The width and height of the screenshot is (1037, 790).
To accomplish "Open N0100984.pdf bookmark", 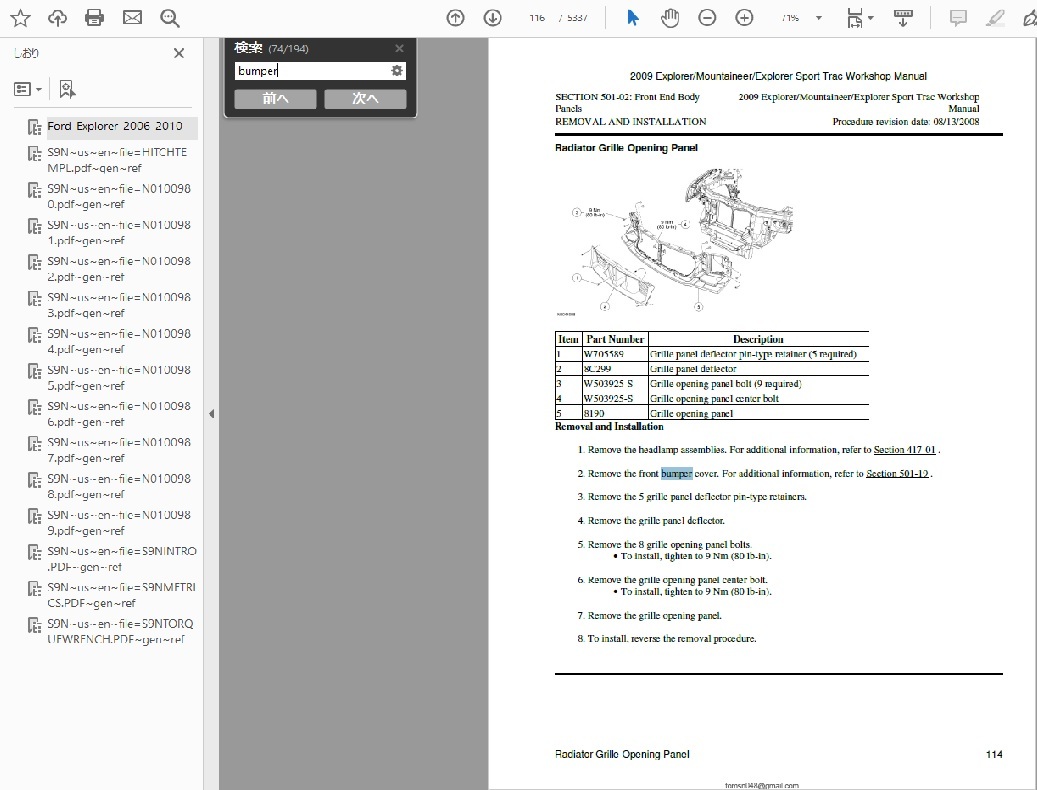I will (x=119, y=342).
